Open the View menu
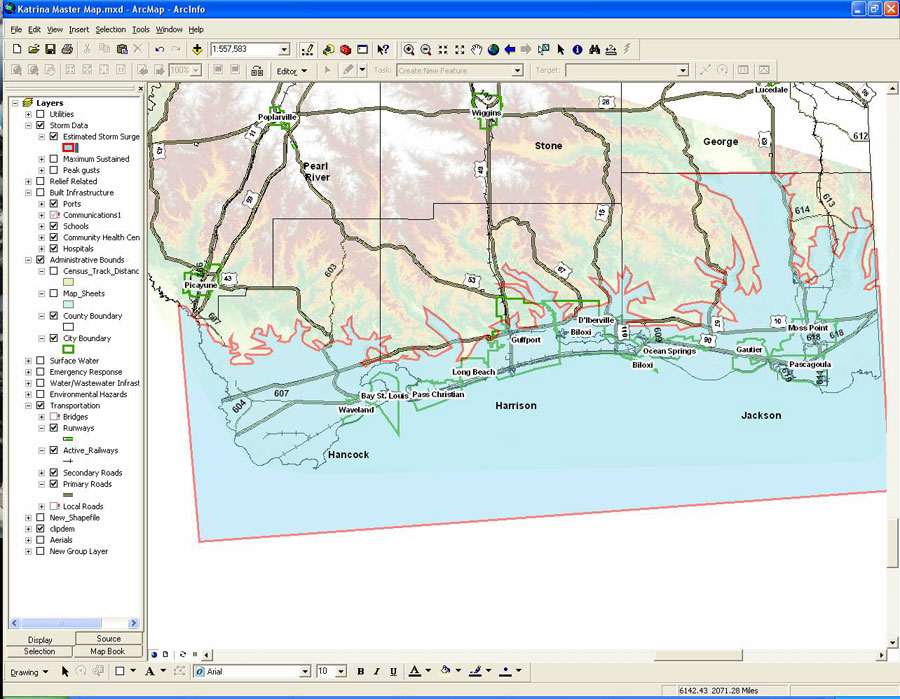Image resolution: width=900 pixels, height=699 pixels. (x=55, y=30)
